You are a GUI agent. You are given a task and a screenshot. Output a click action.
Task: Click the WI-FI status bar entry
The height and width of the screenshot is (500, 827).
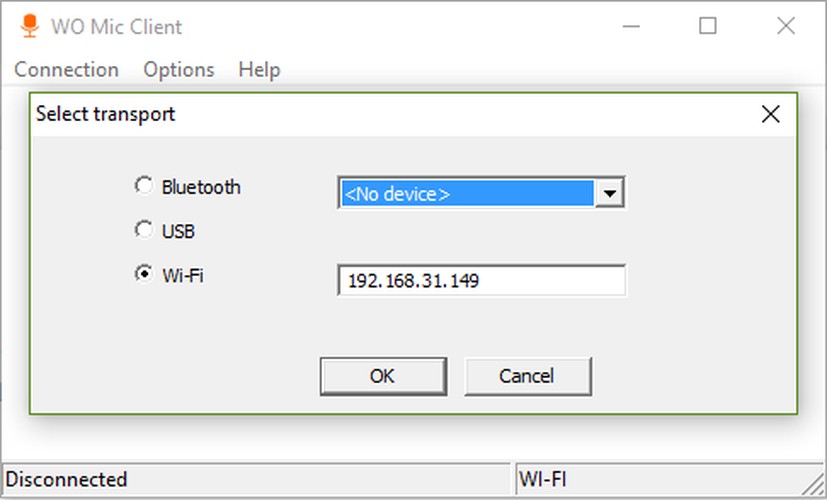(x=543, y=479)
